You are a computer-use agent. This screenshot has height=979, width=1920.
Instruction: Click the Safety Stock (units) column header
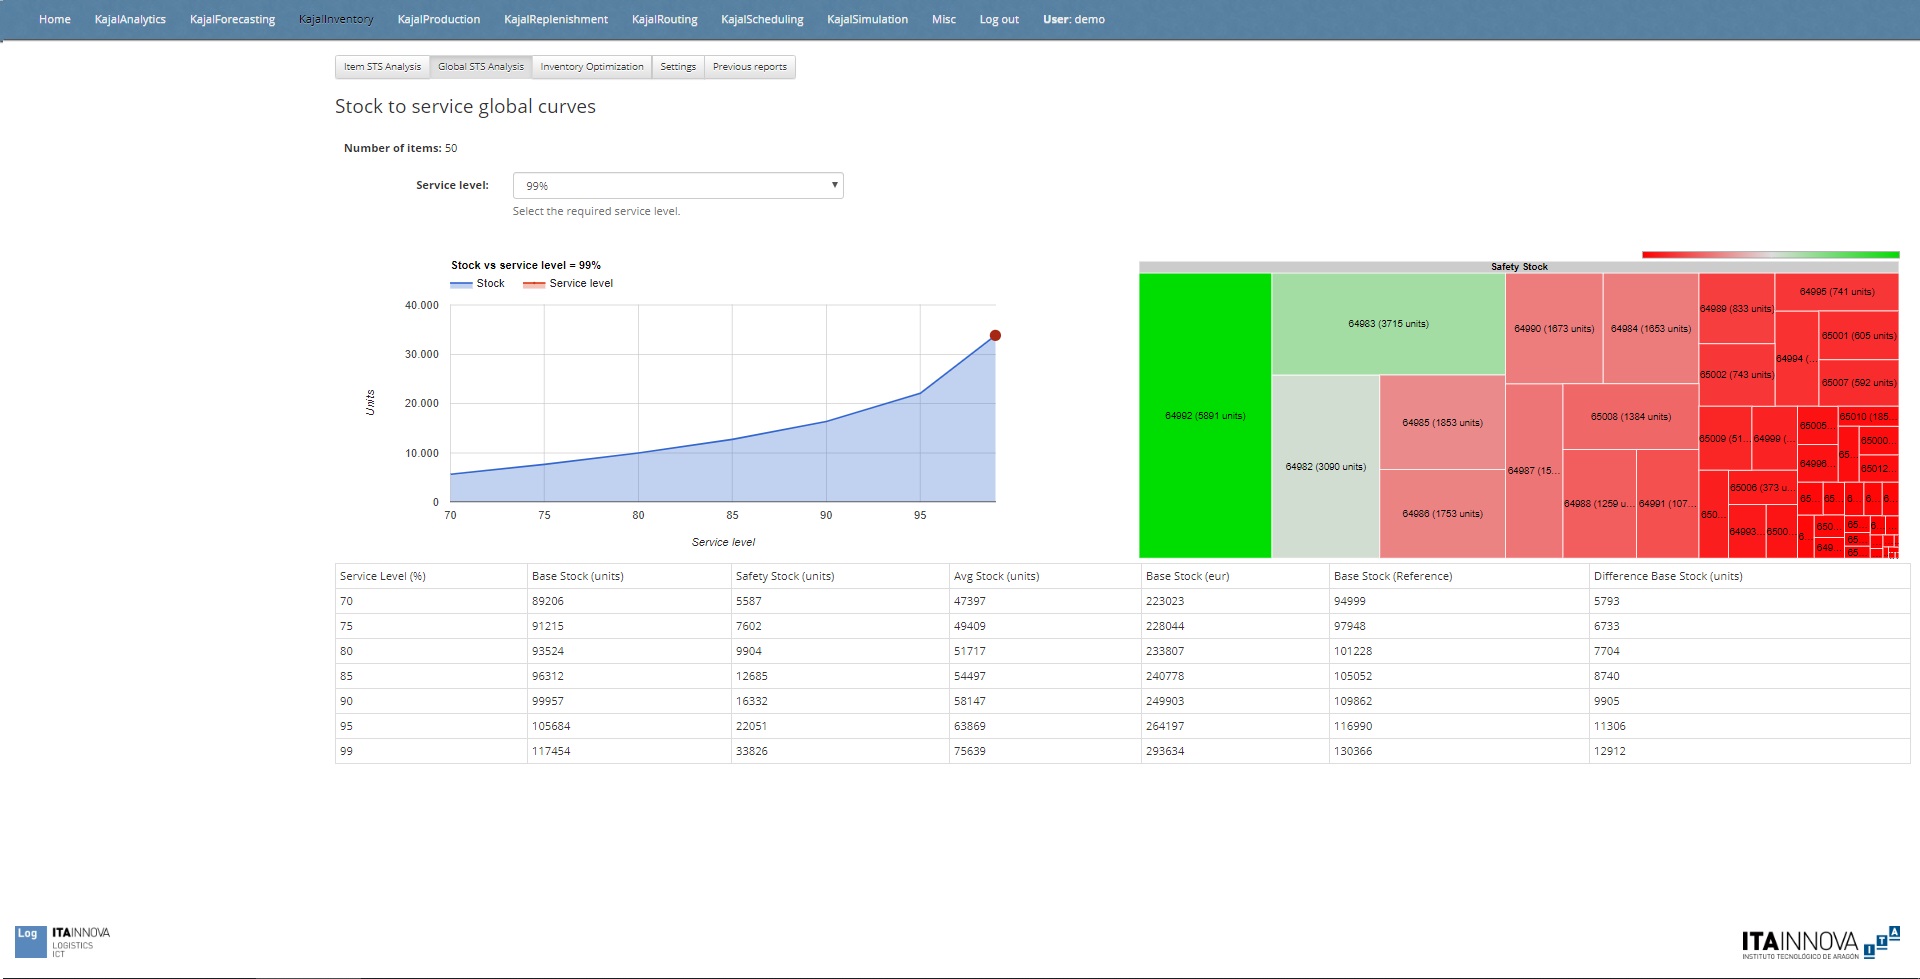point(840,576)
